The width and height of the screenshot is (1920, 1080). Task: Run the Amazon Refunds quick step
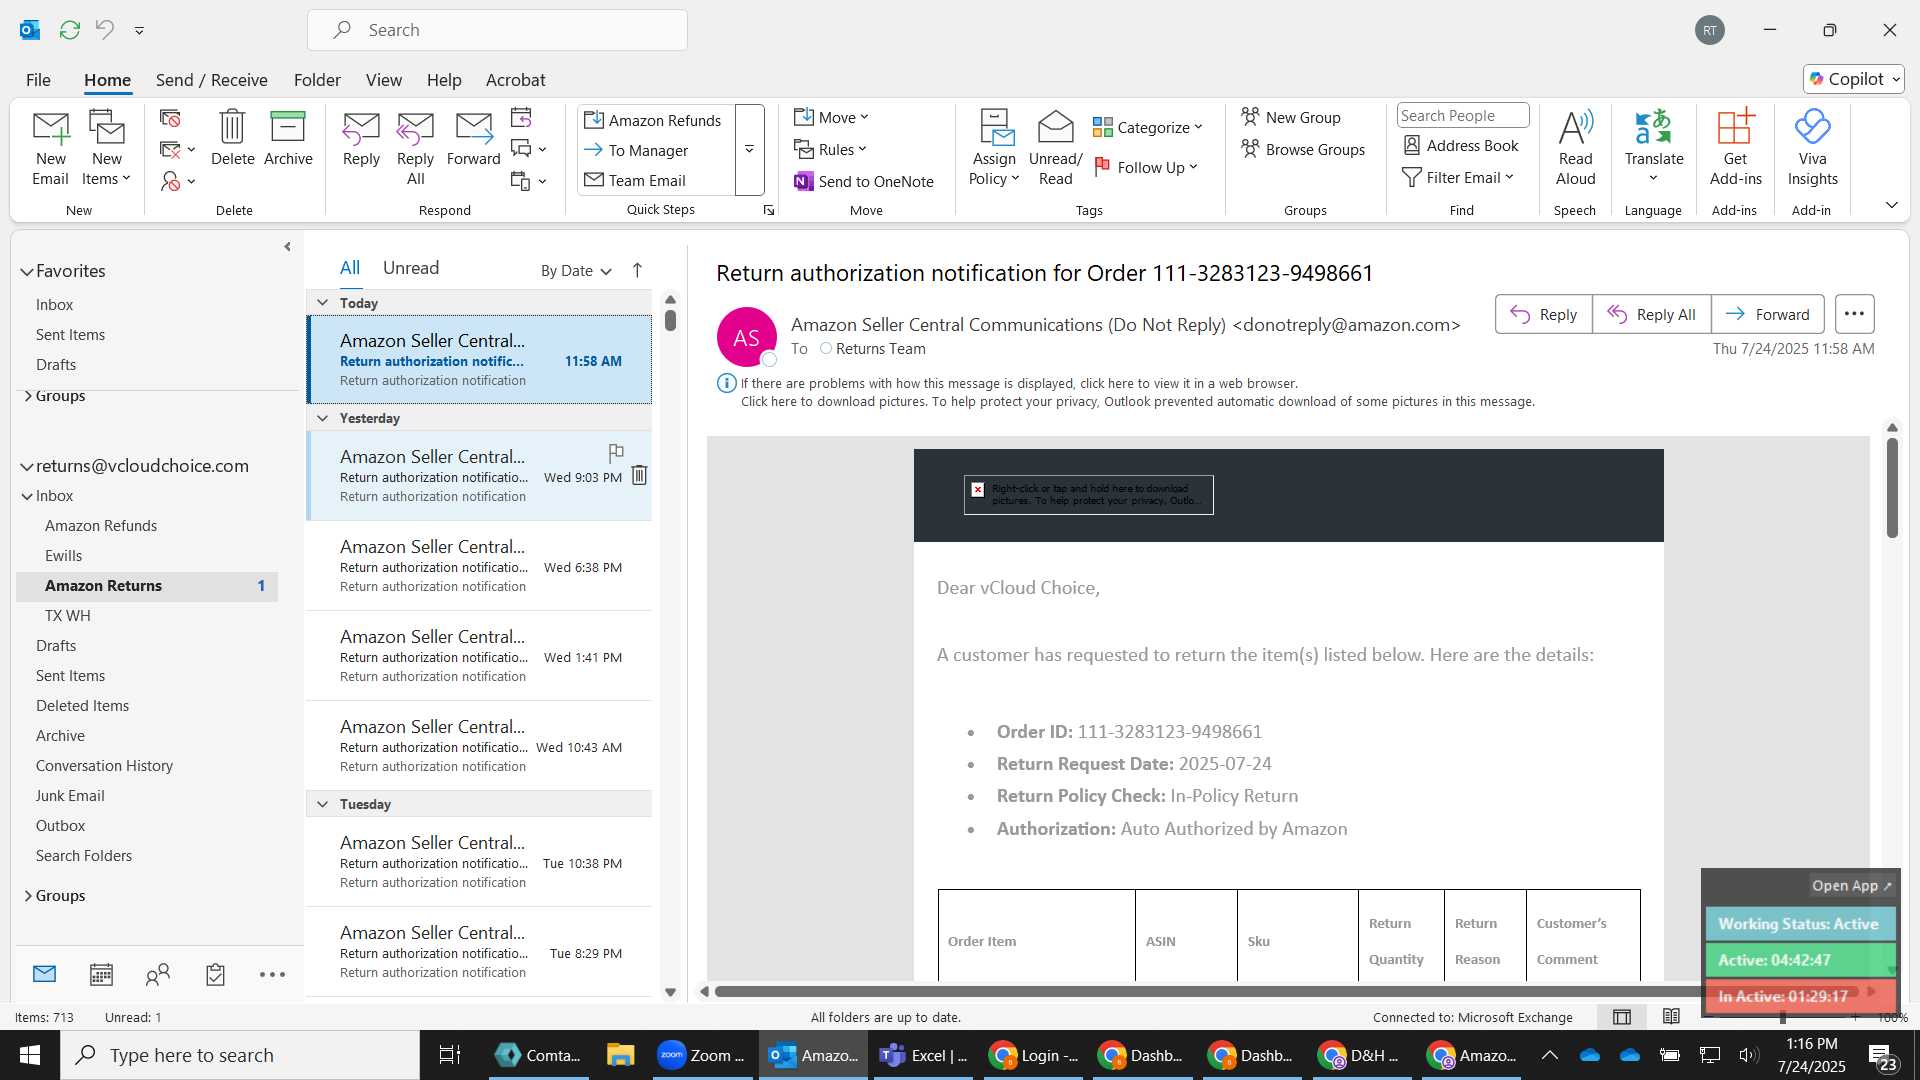(655, 120)
